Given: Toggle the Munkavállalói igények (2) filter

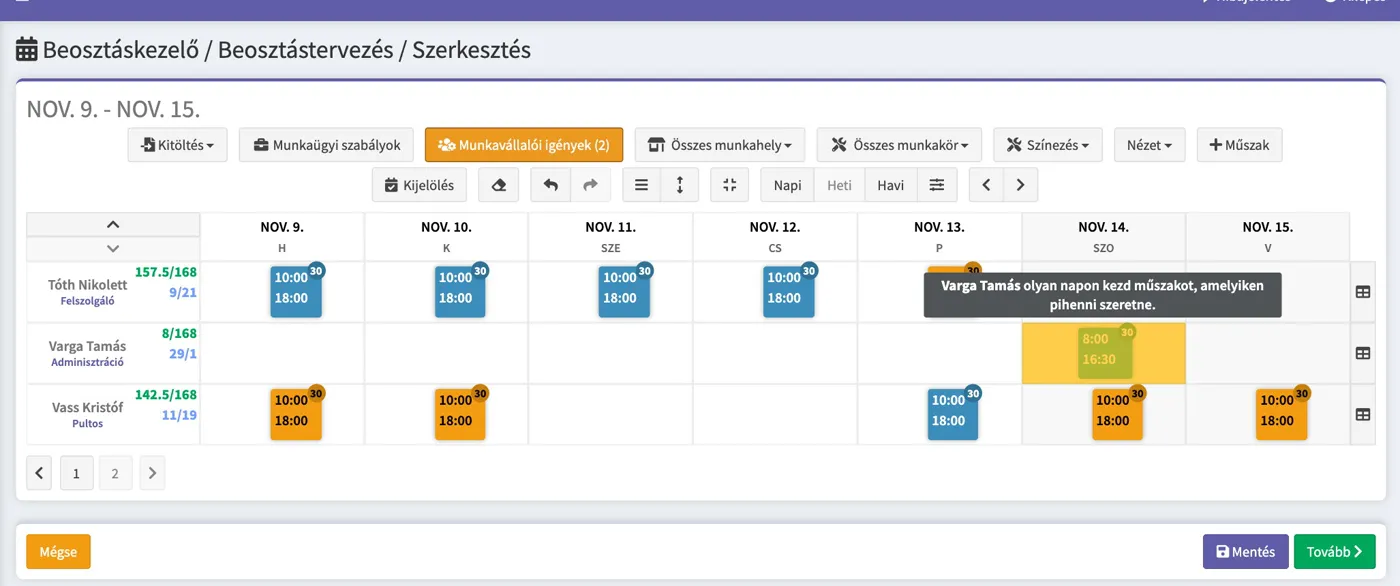Looking at the screenshot, I should click(524, 145).
